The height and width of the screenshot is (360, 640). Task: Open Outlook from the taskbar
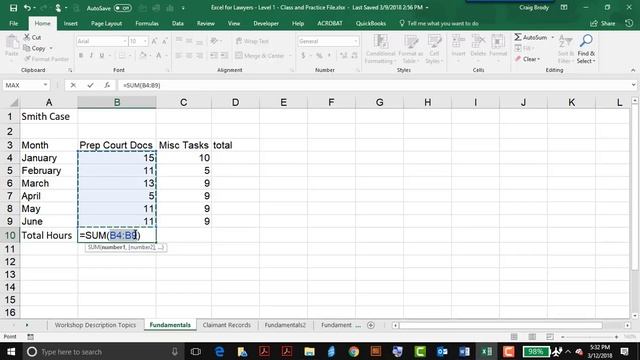(442, 351)
